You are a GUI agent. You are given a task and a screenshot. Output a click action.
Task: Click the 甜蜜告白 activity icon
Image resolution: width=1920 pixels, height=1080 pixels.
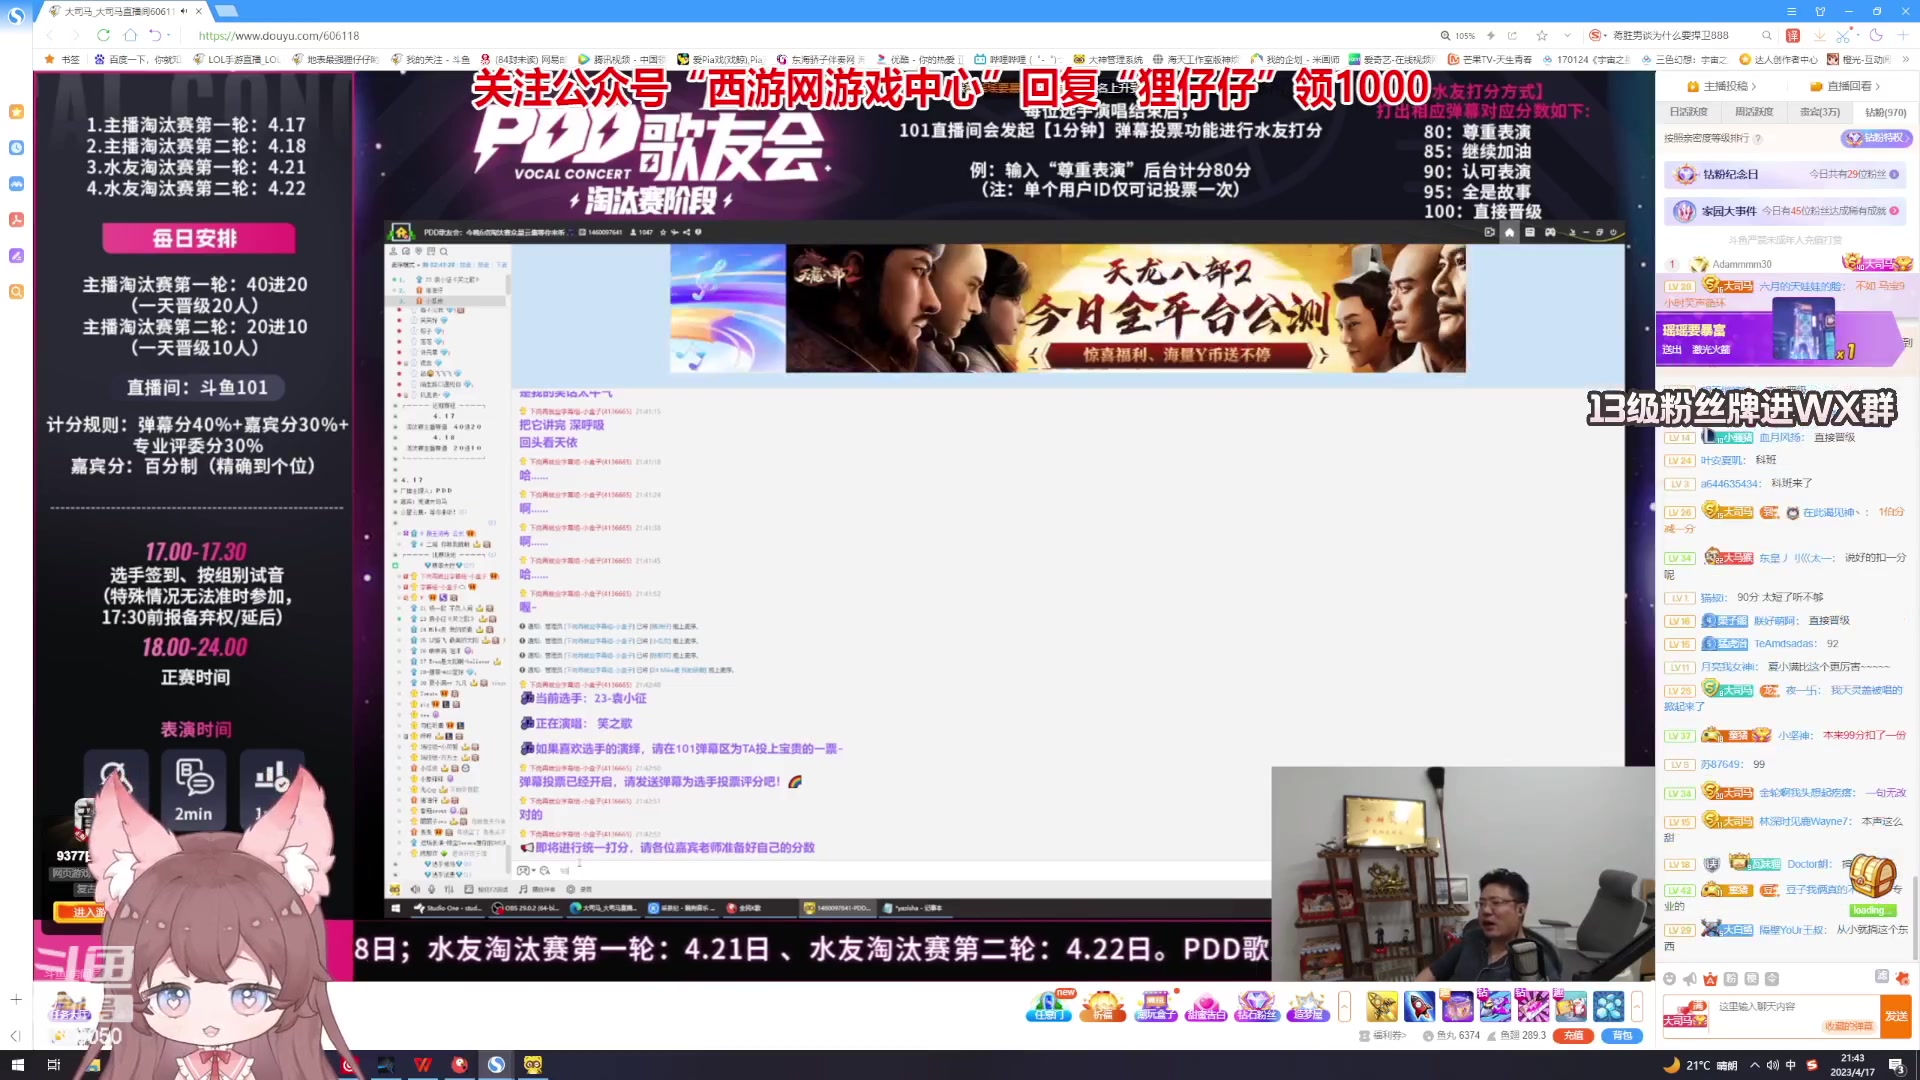pos(1205,1005)
